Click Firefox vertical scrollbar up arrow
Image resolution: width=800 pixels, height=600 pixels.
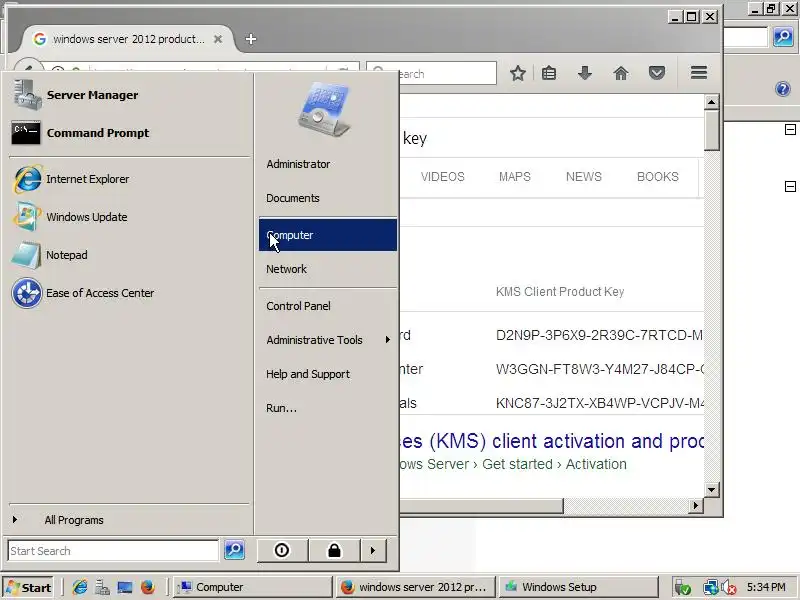click(x=712, y=102)
